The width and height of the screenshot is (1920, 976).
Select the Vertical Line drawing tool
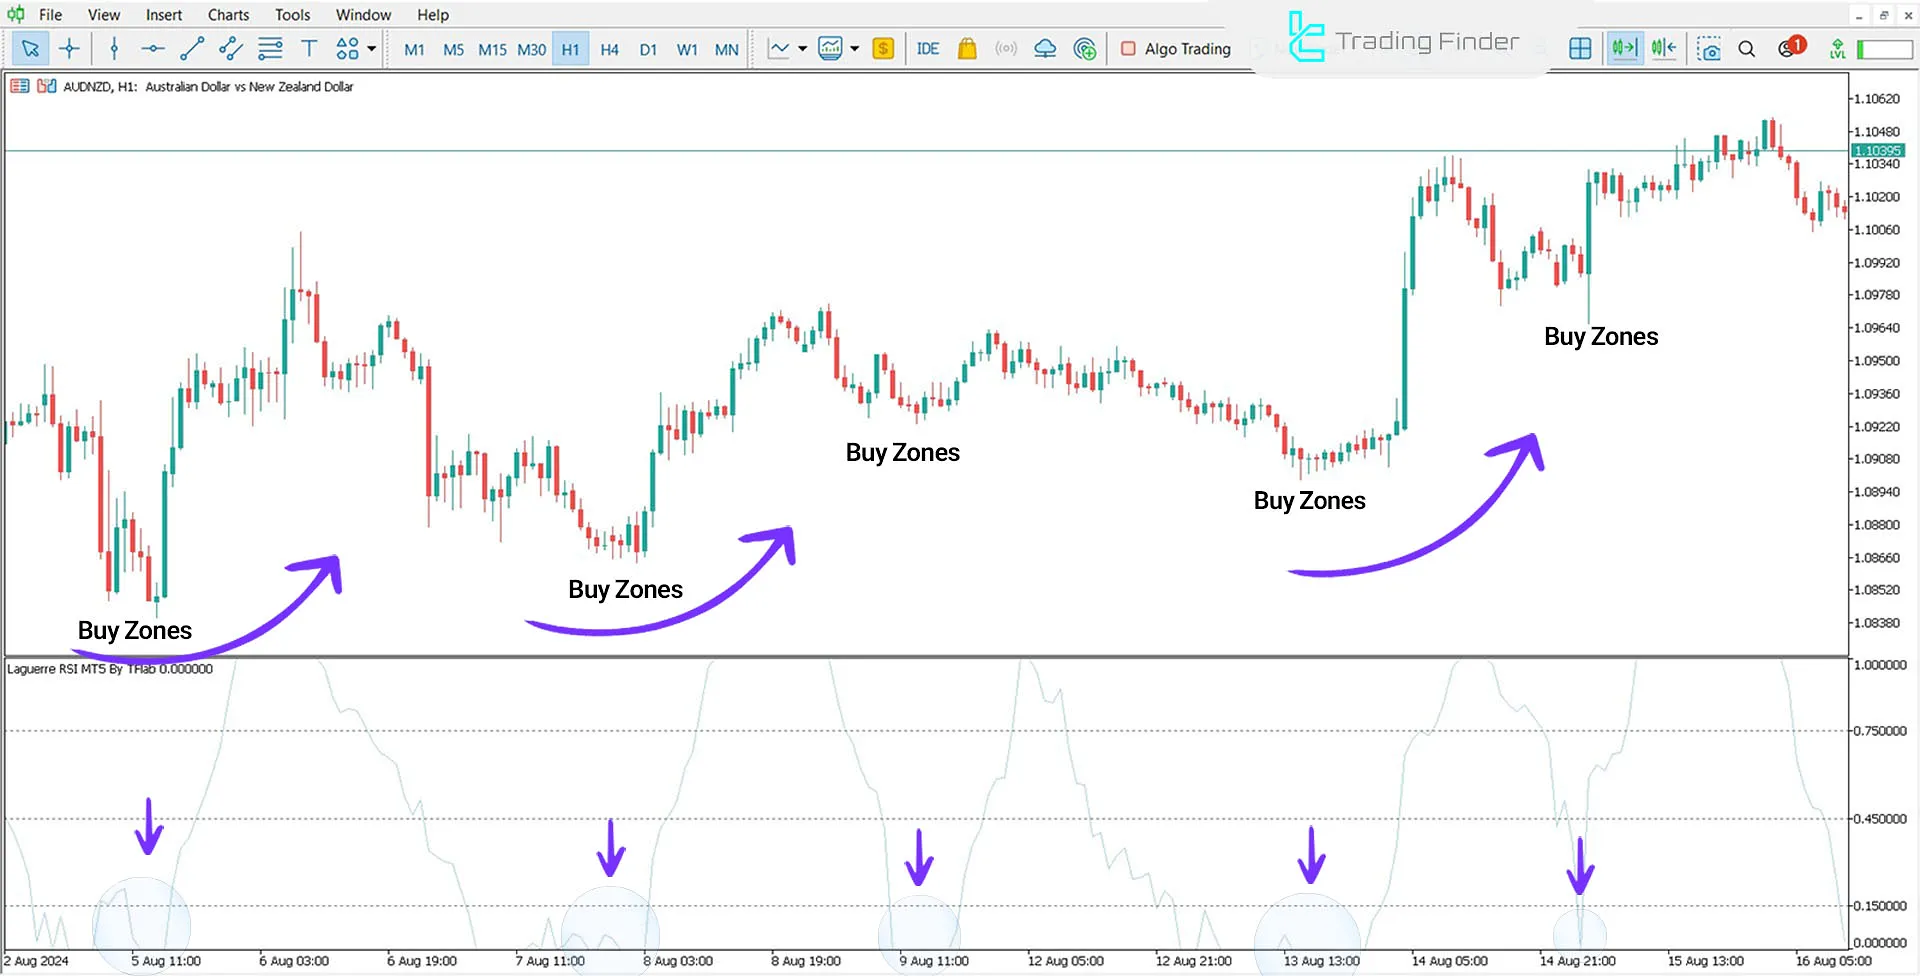click(114, 48)
